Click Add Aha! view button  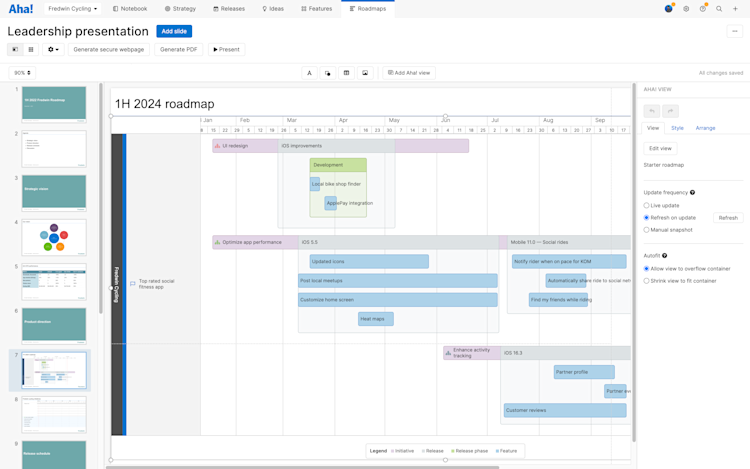point(409,73)
